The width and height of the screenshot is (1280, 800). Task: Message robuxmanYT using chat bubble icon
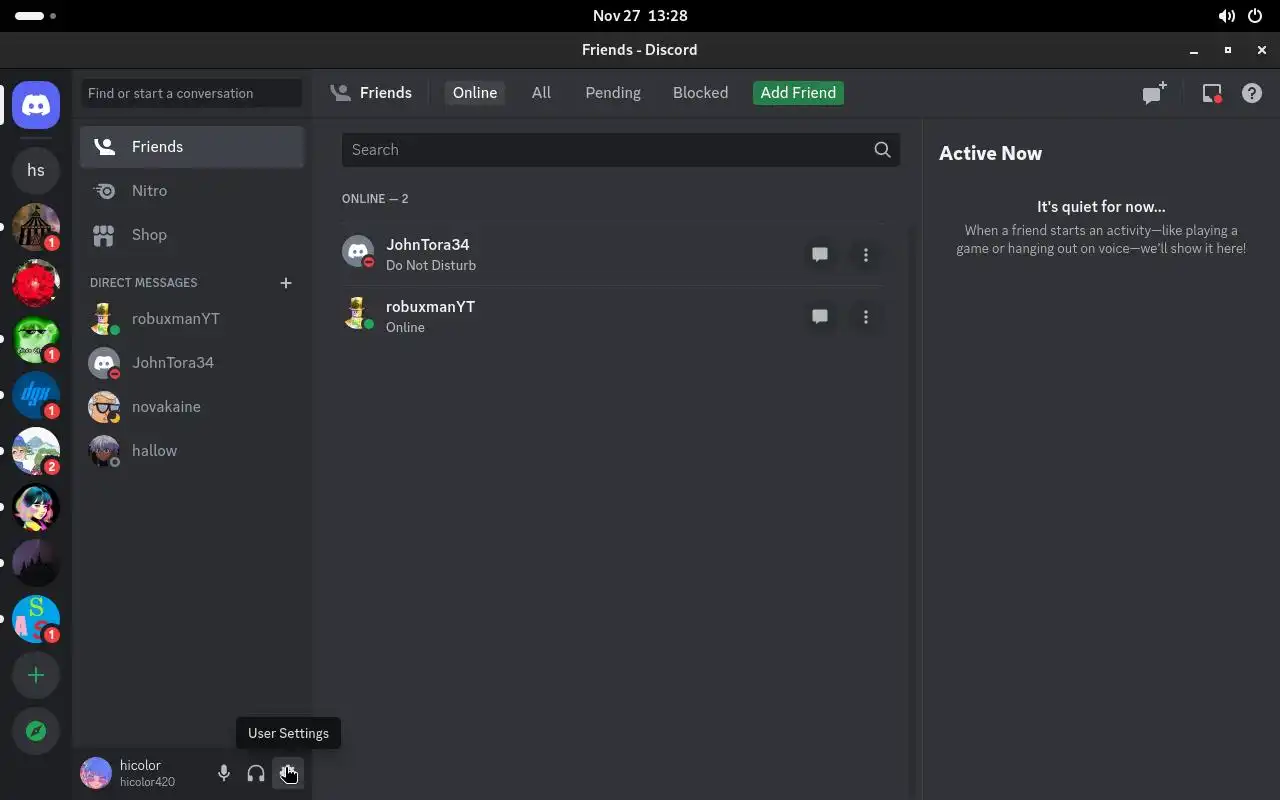point(820,317)
